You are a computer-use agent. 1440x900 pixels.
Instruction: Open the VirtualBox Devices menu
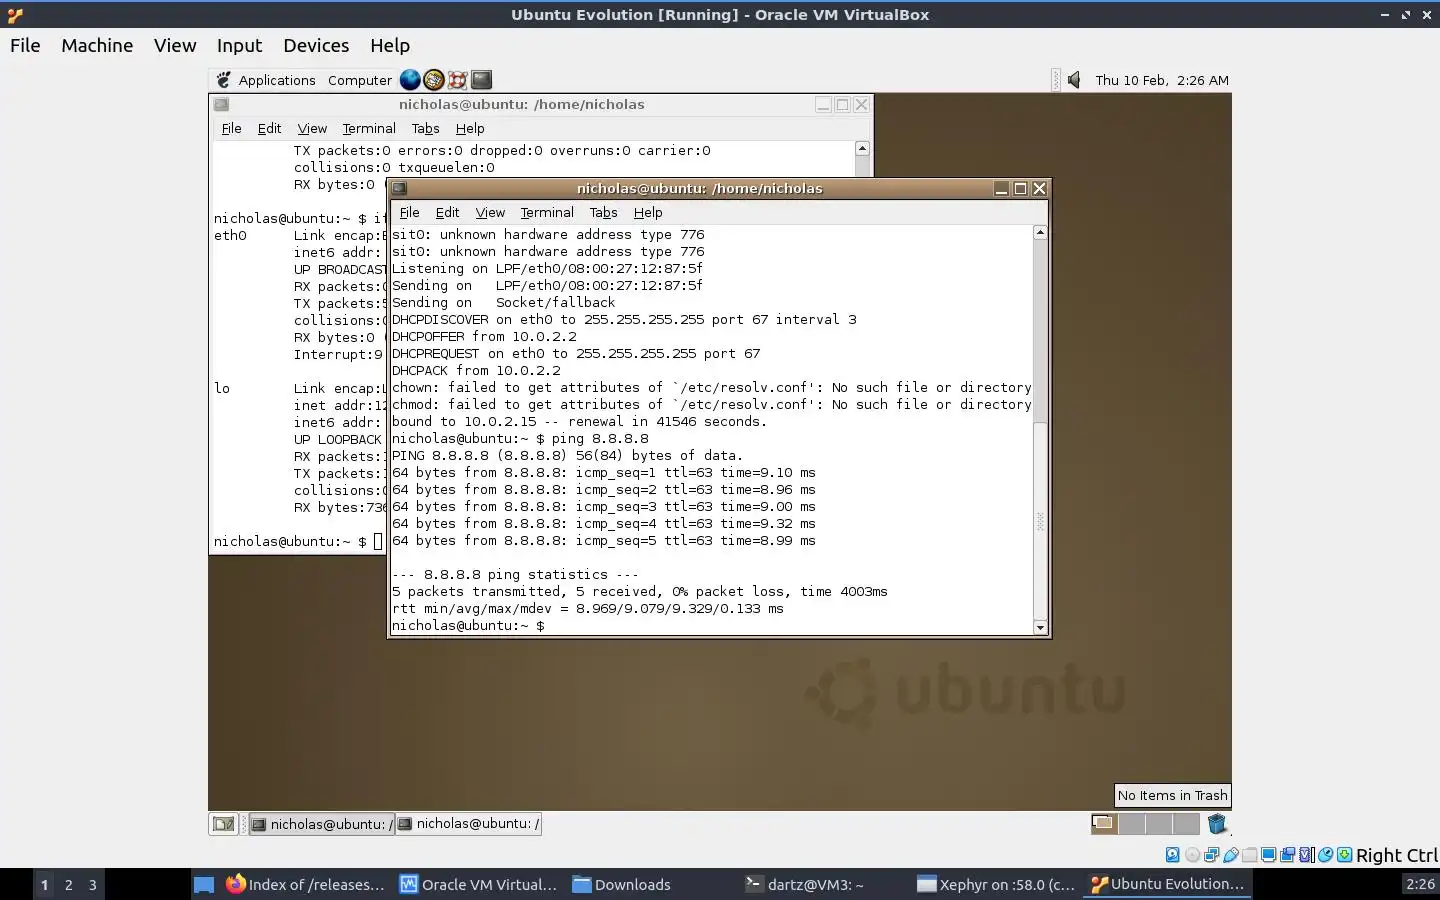pos(316,45)
